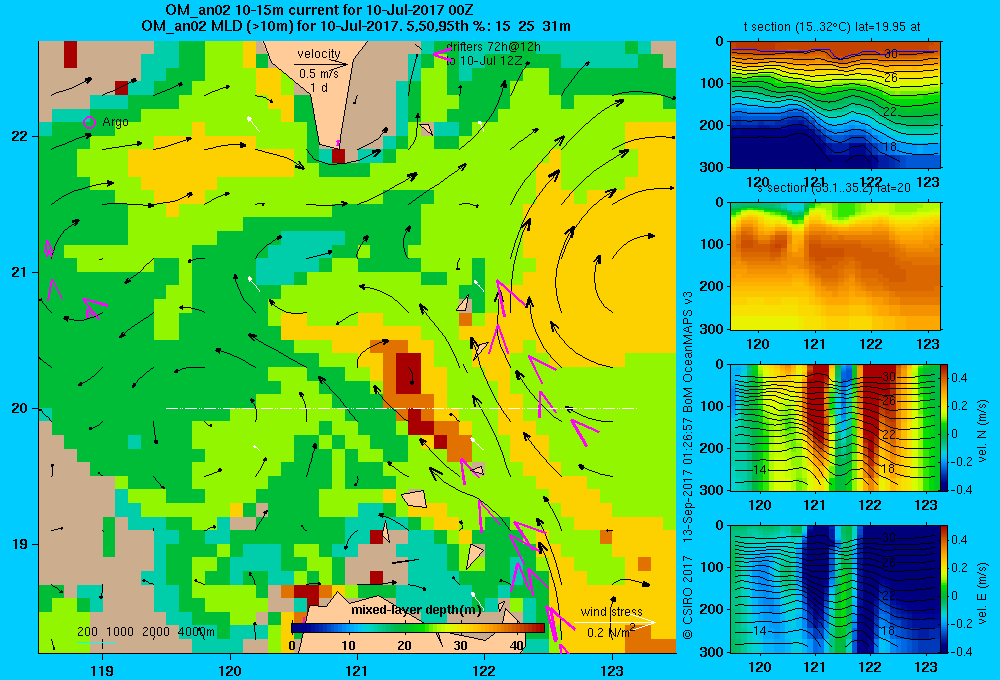
Task: Click the magenta drifter arrow in top legend
Action: pyautogui.click(x=443, y=54)
